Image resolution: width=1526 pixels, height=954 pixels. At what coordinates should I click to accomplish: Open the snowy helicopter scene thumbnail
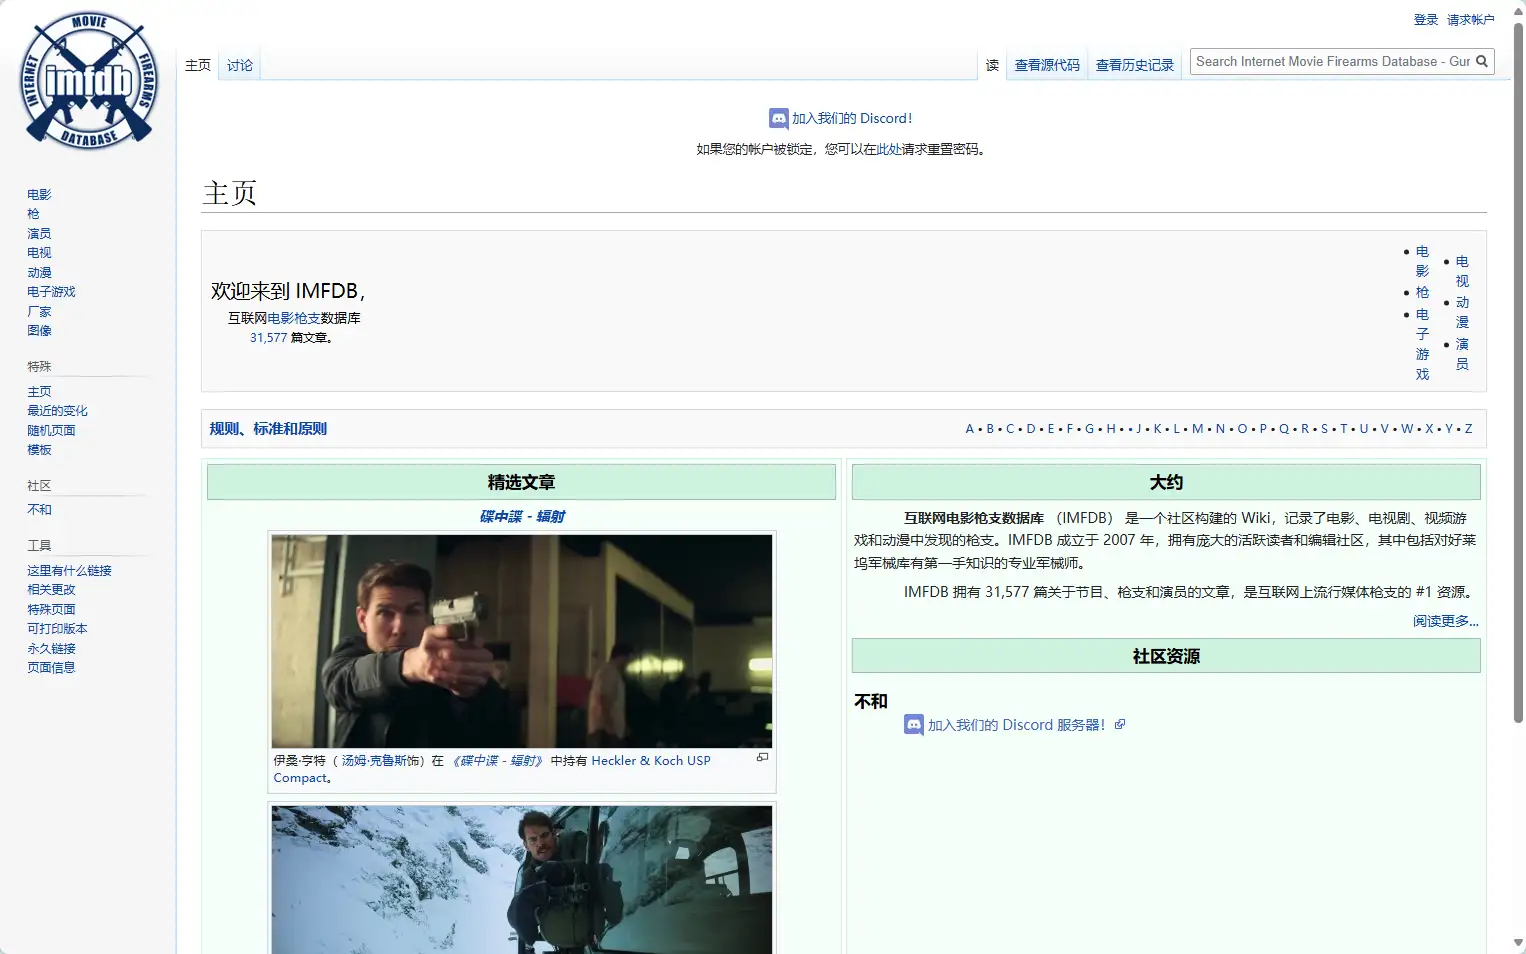tap(522, 880)
